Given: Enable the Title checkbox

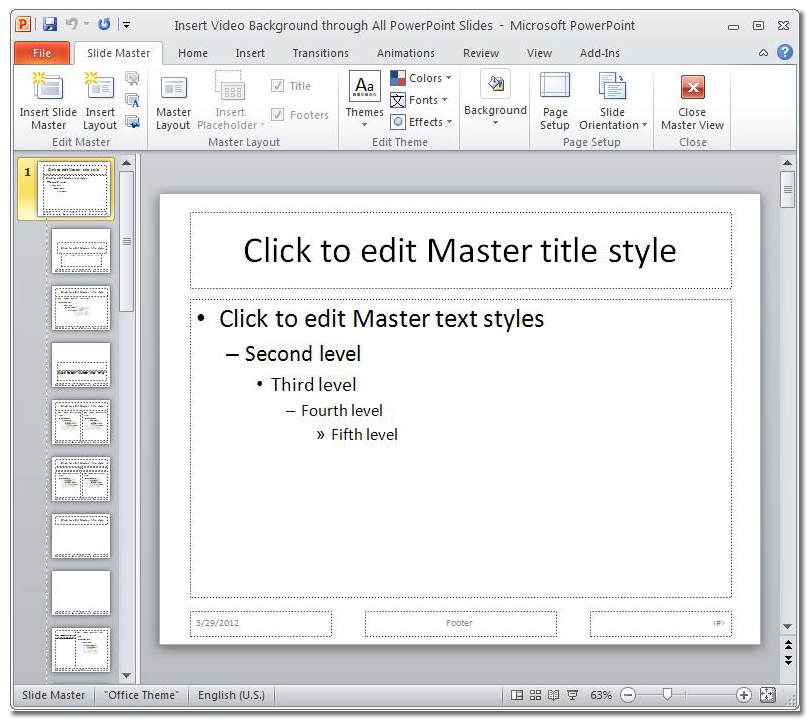Looking at the screenshot, I should (x=276, y=85).
